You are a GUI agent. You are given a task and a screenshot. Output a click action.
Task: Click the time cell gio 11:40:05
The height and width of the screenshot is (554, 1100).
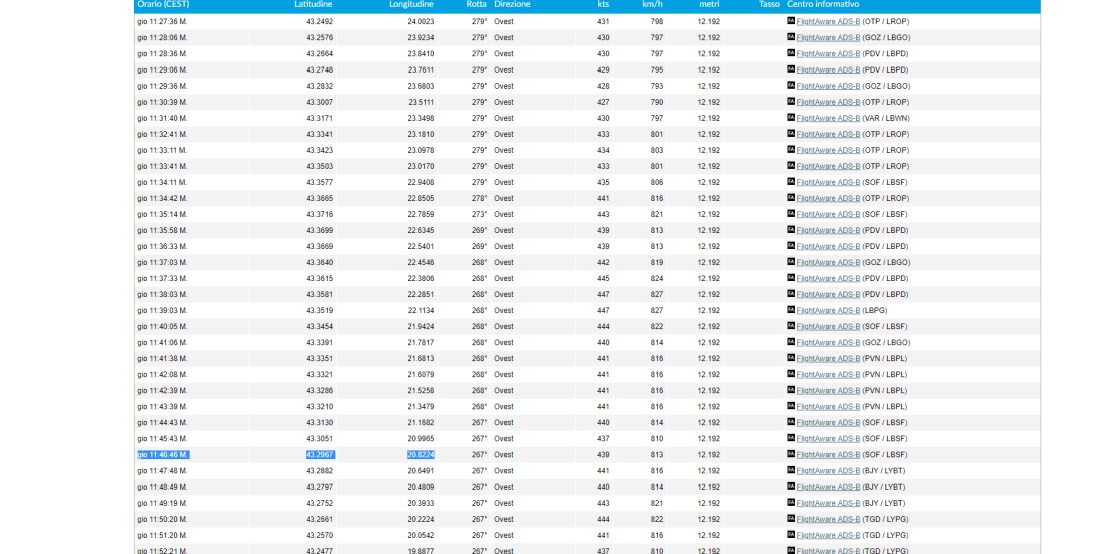[162, 327]
